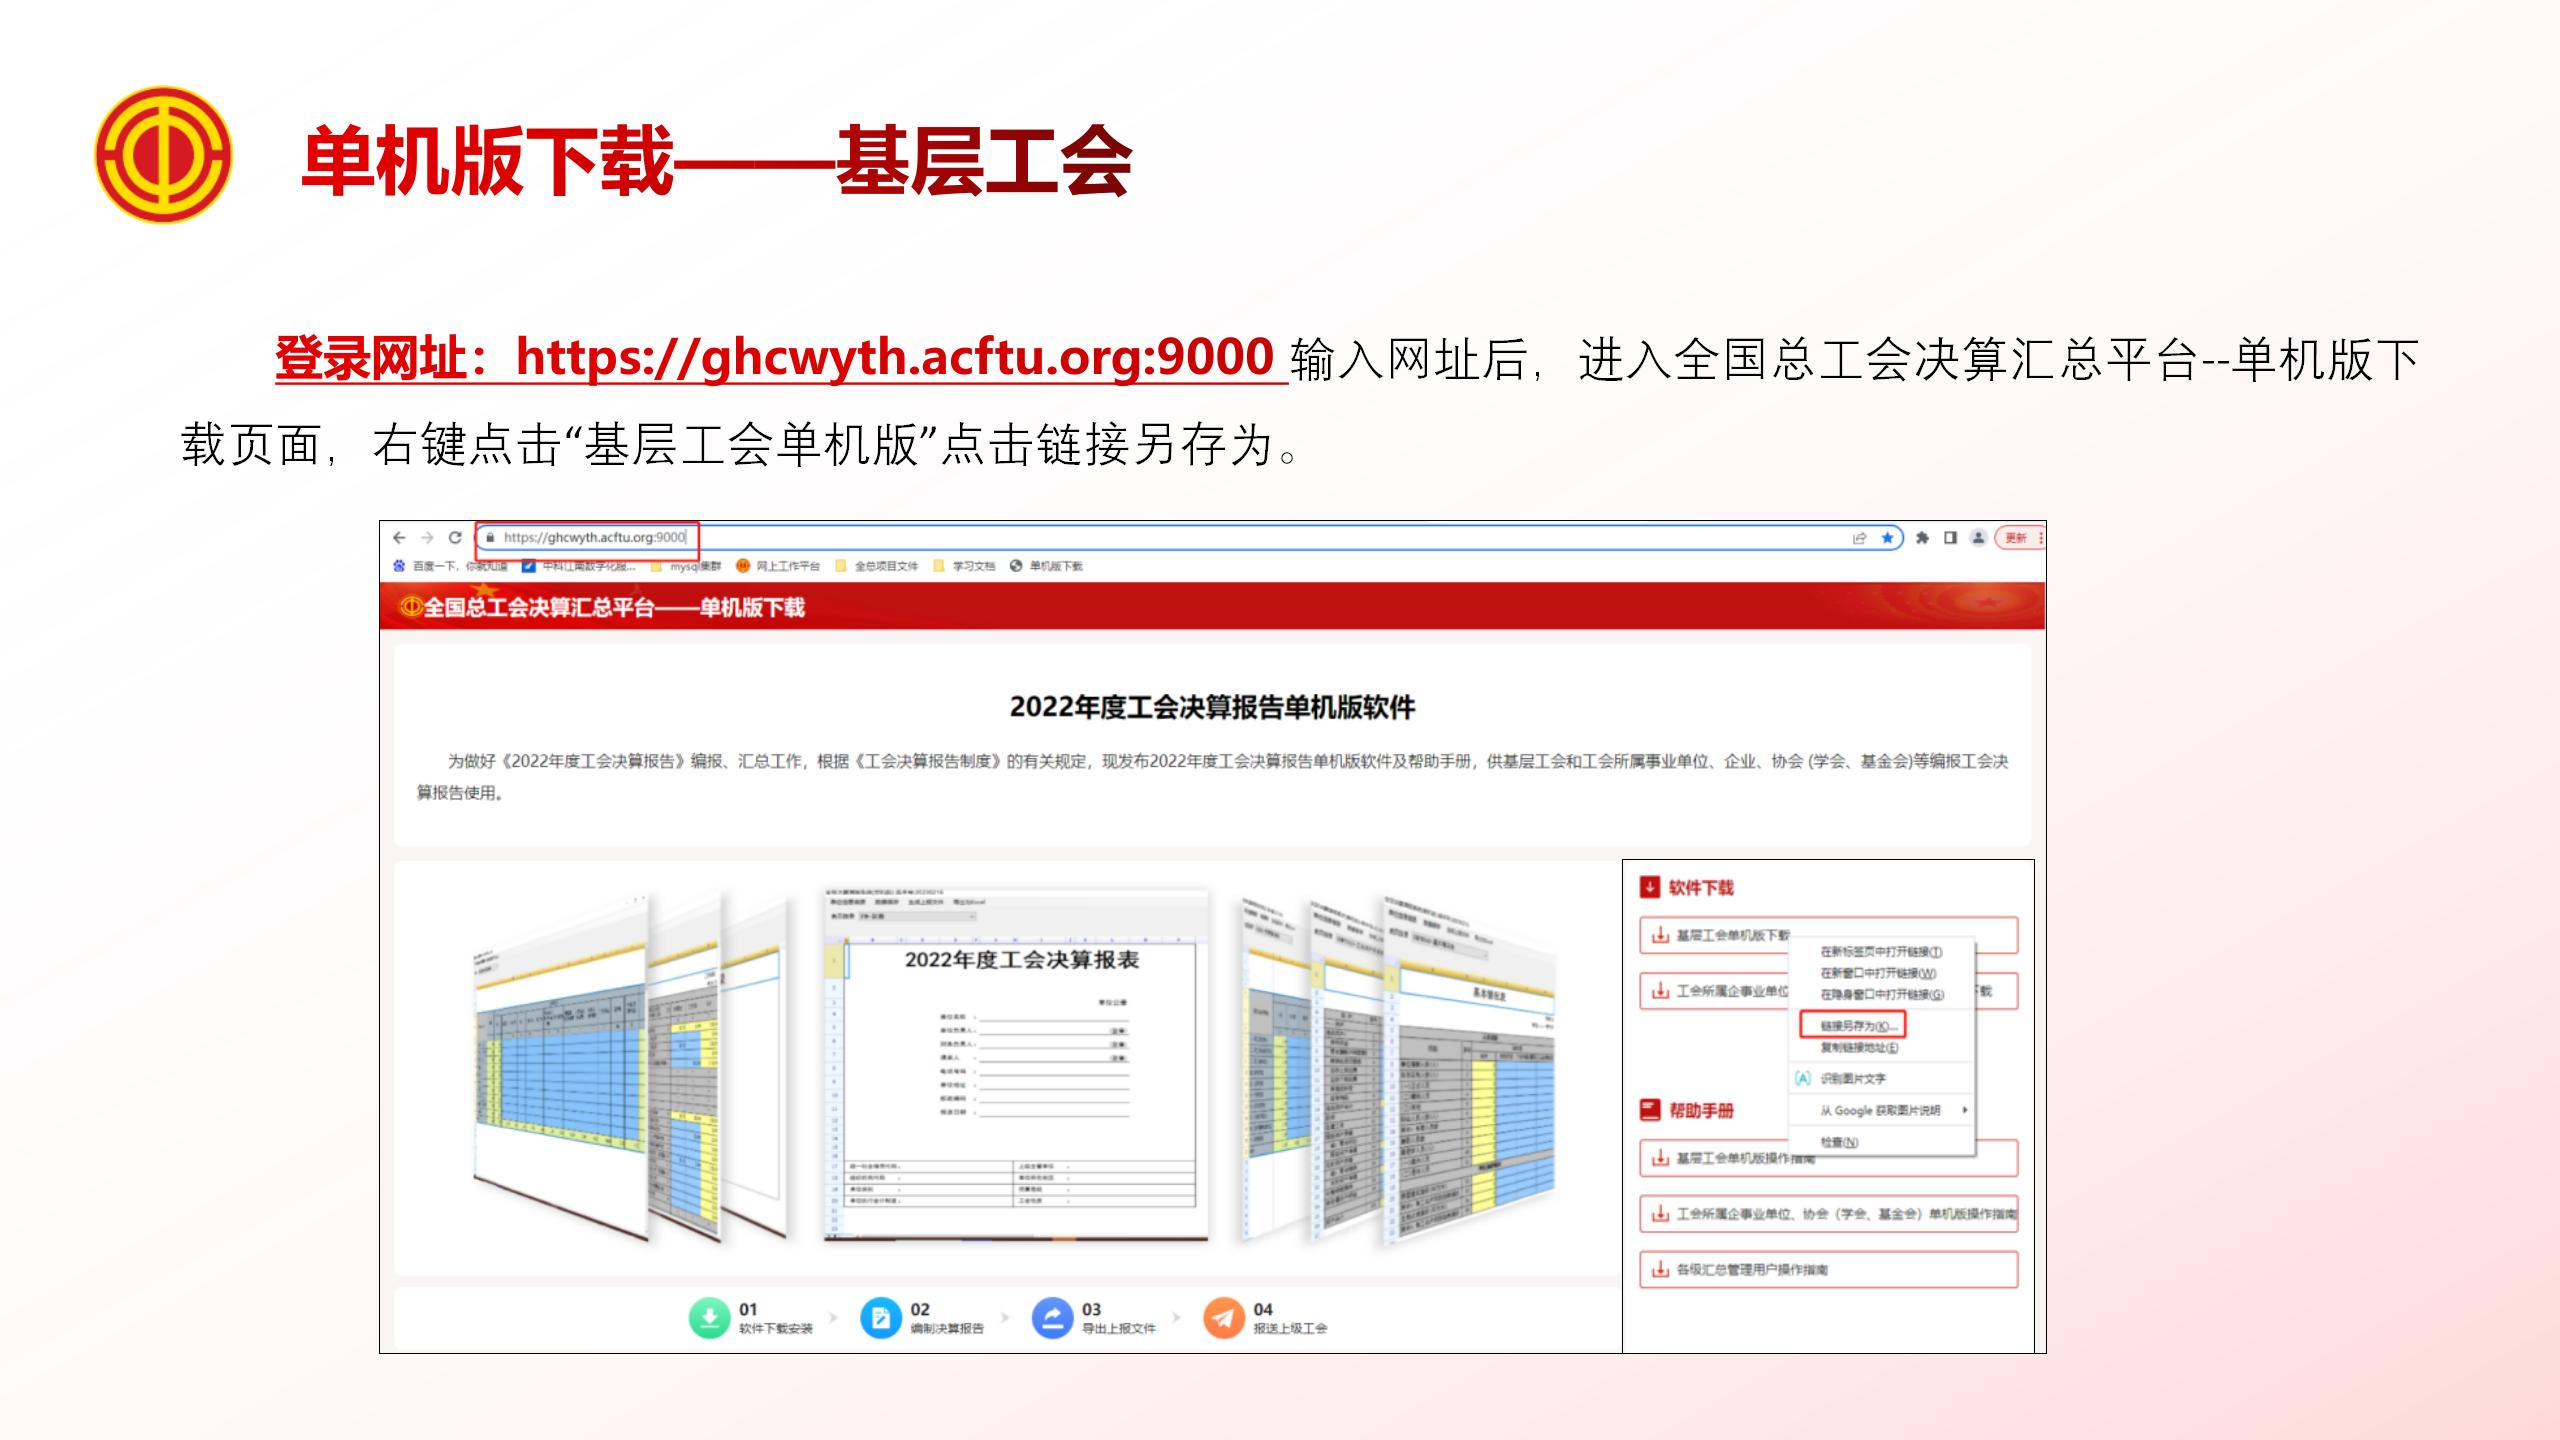2560x1440 pixels.
Task: Choose 在新标签页中打开链接 menu entry
Action: (1880, 952)
